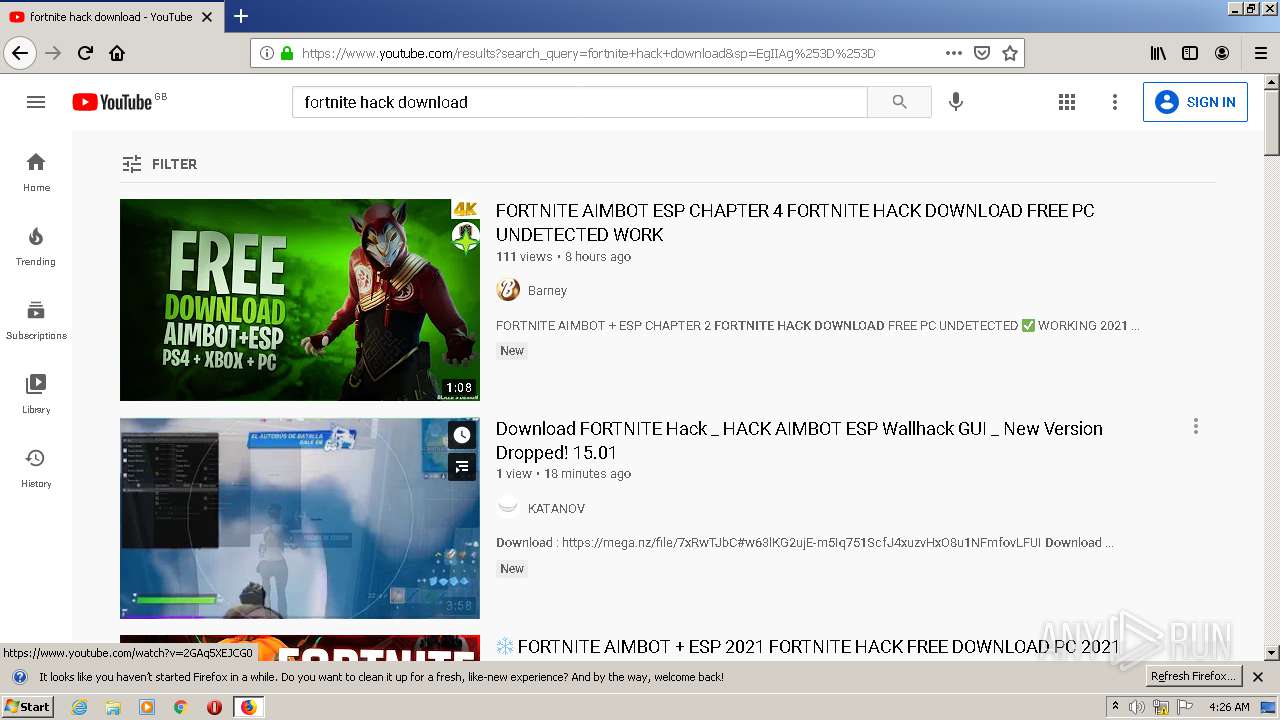Open Library in YouTube sidebar
Viewport: 1280px width, 720px height.
coord(36,394)
